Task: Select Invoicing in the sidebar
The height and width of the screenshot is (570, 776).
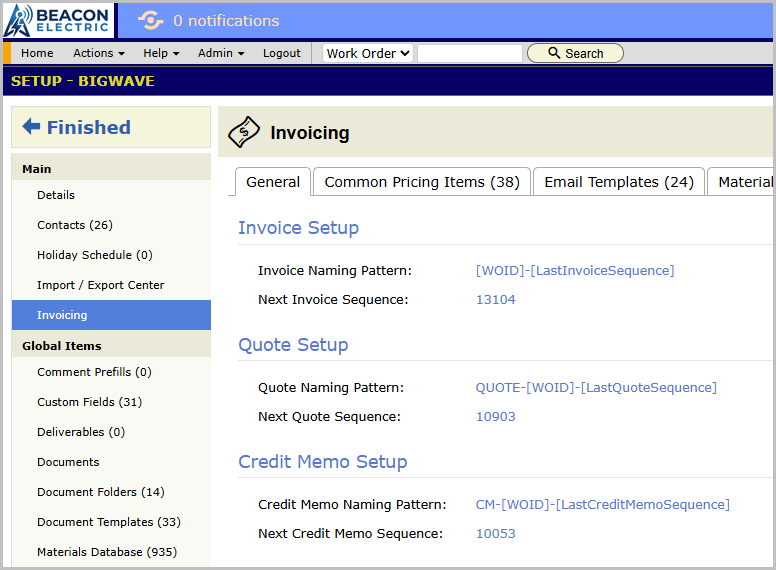Action: pos(111,315)
